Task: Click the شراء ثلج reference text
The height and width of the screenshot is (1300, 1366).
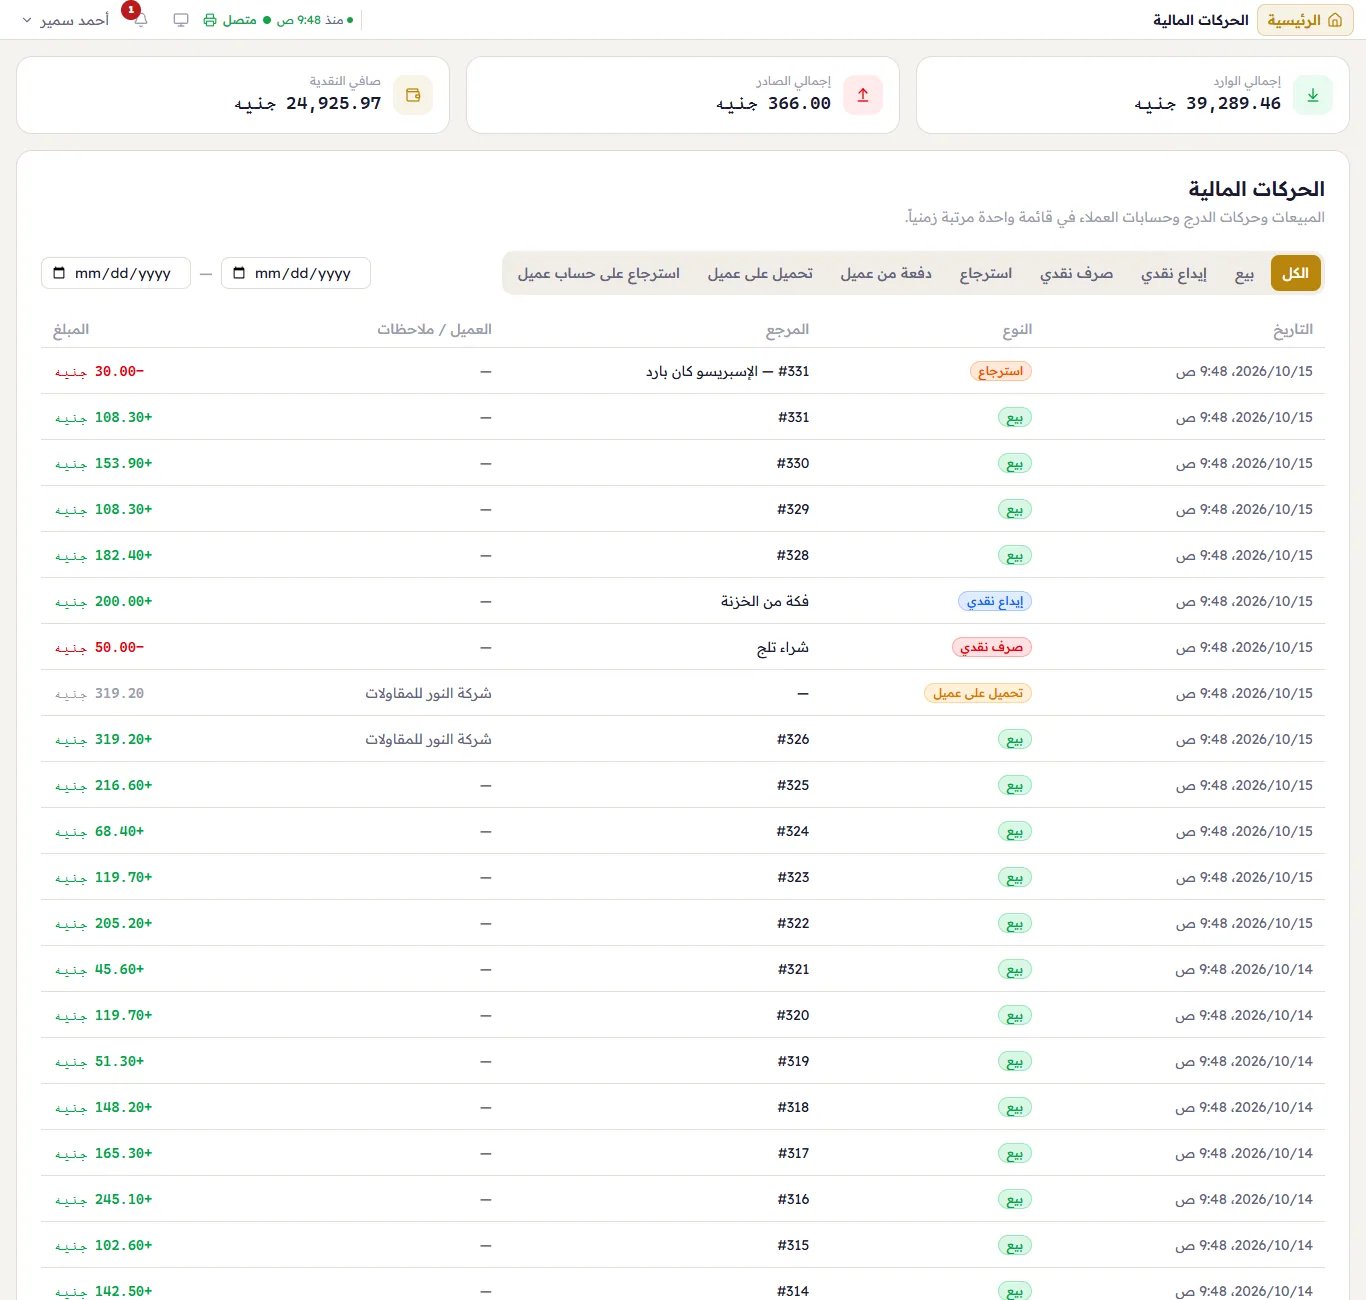Action: (x=783, y=647)
